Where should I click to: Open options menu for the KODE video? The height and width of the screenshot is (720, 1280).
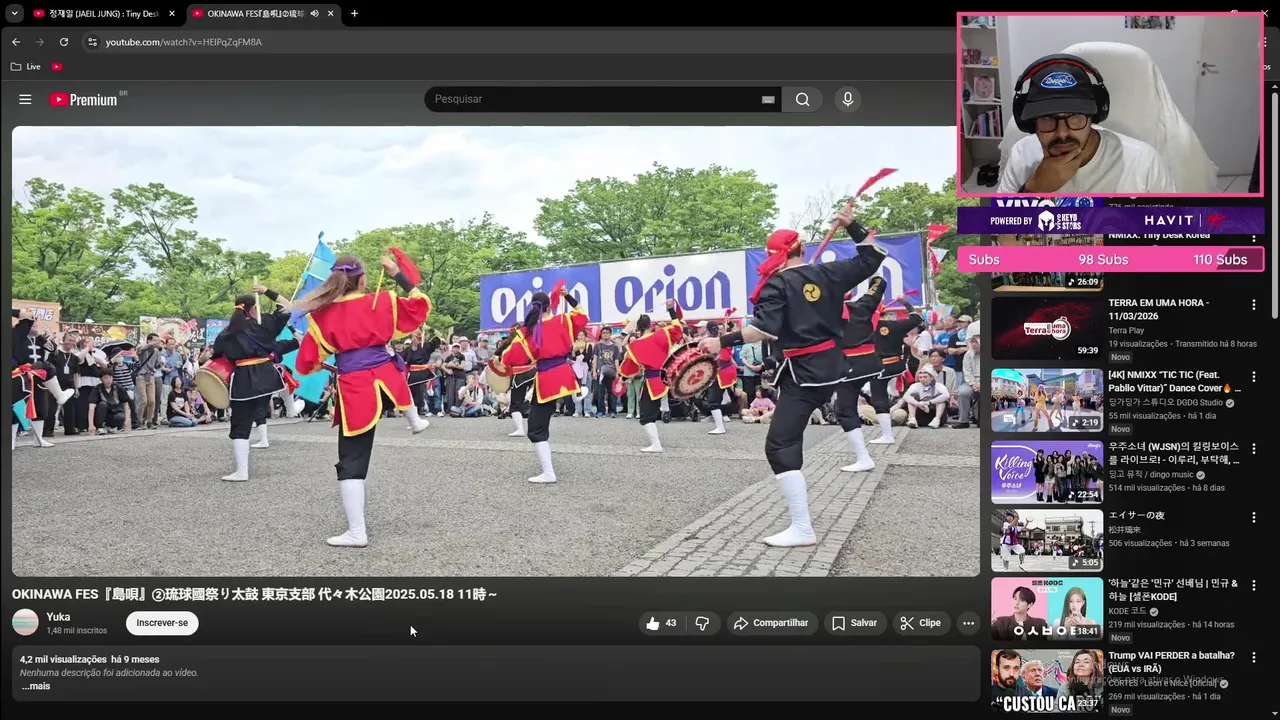[x=1253, y=584]
